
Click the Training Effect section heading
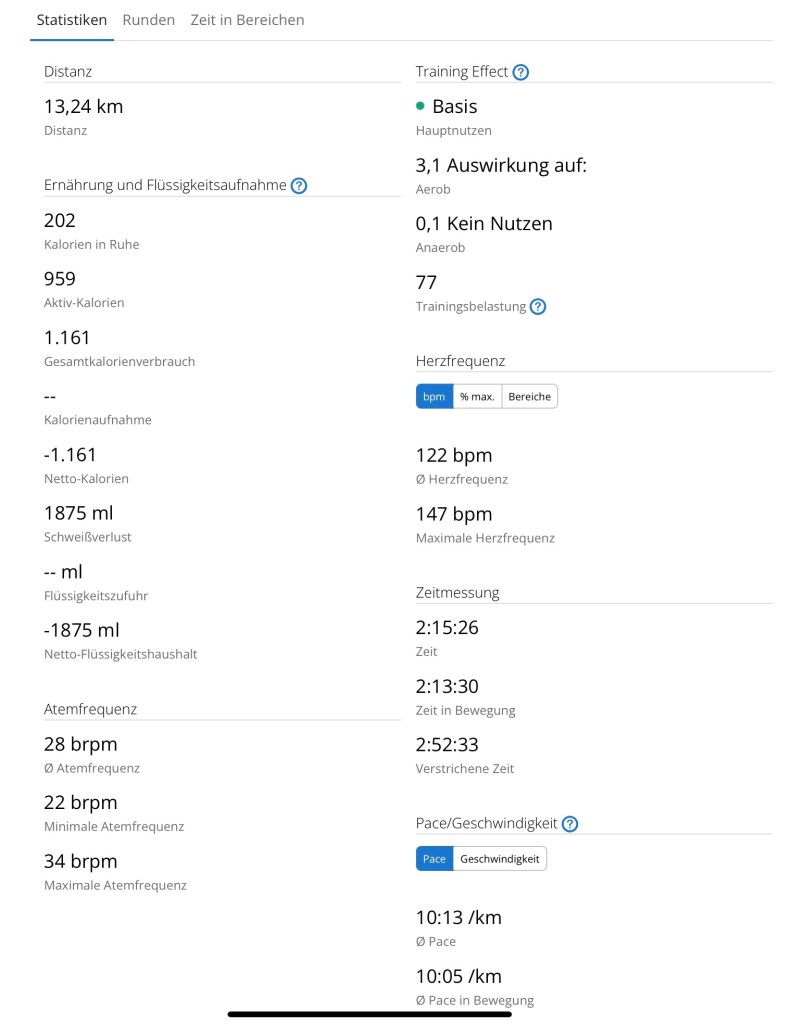[x=462, y=72]
